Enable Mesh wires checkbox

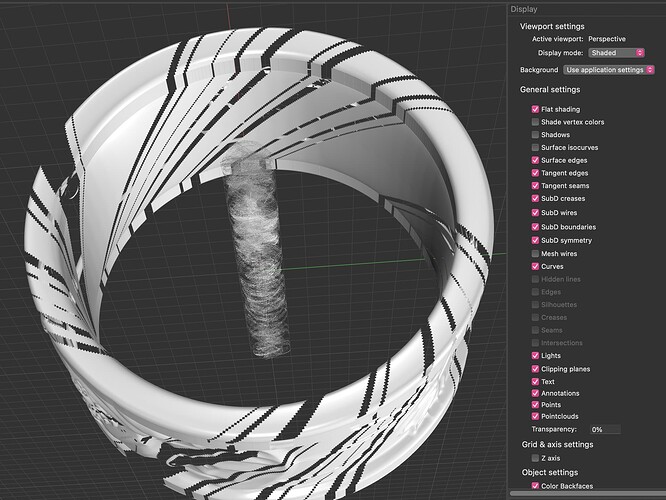pos(535,254)
